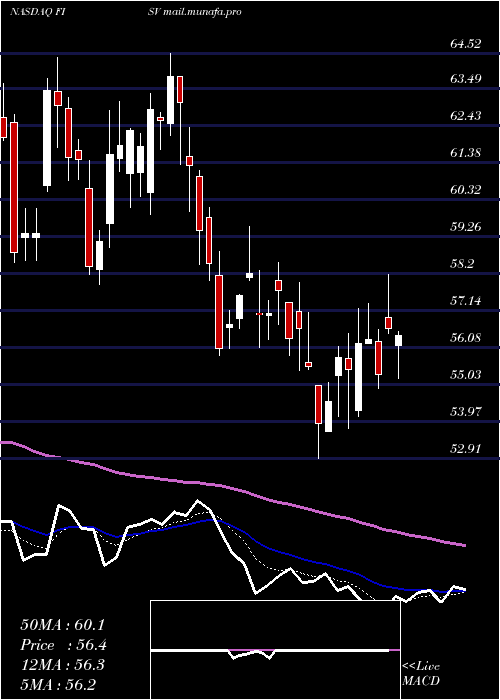Click the 53.97 price level label
The height and width of the screenshot is (700, 500).
[466, 412]
